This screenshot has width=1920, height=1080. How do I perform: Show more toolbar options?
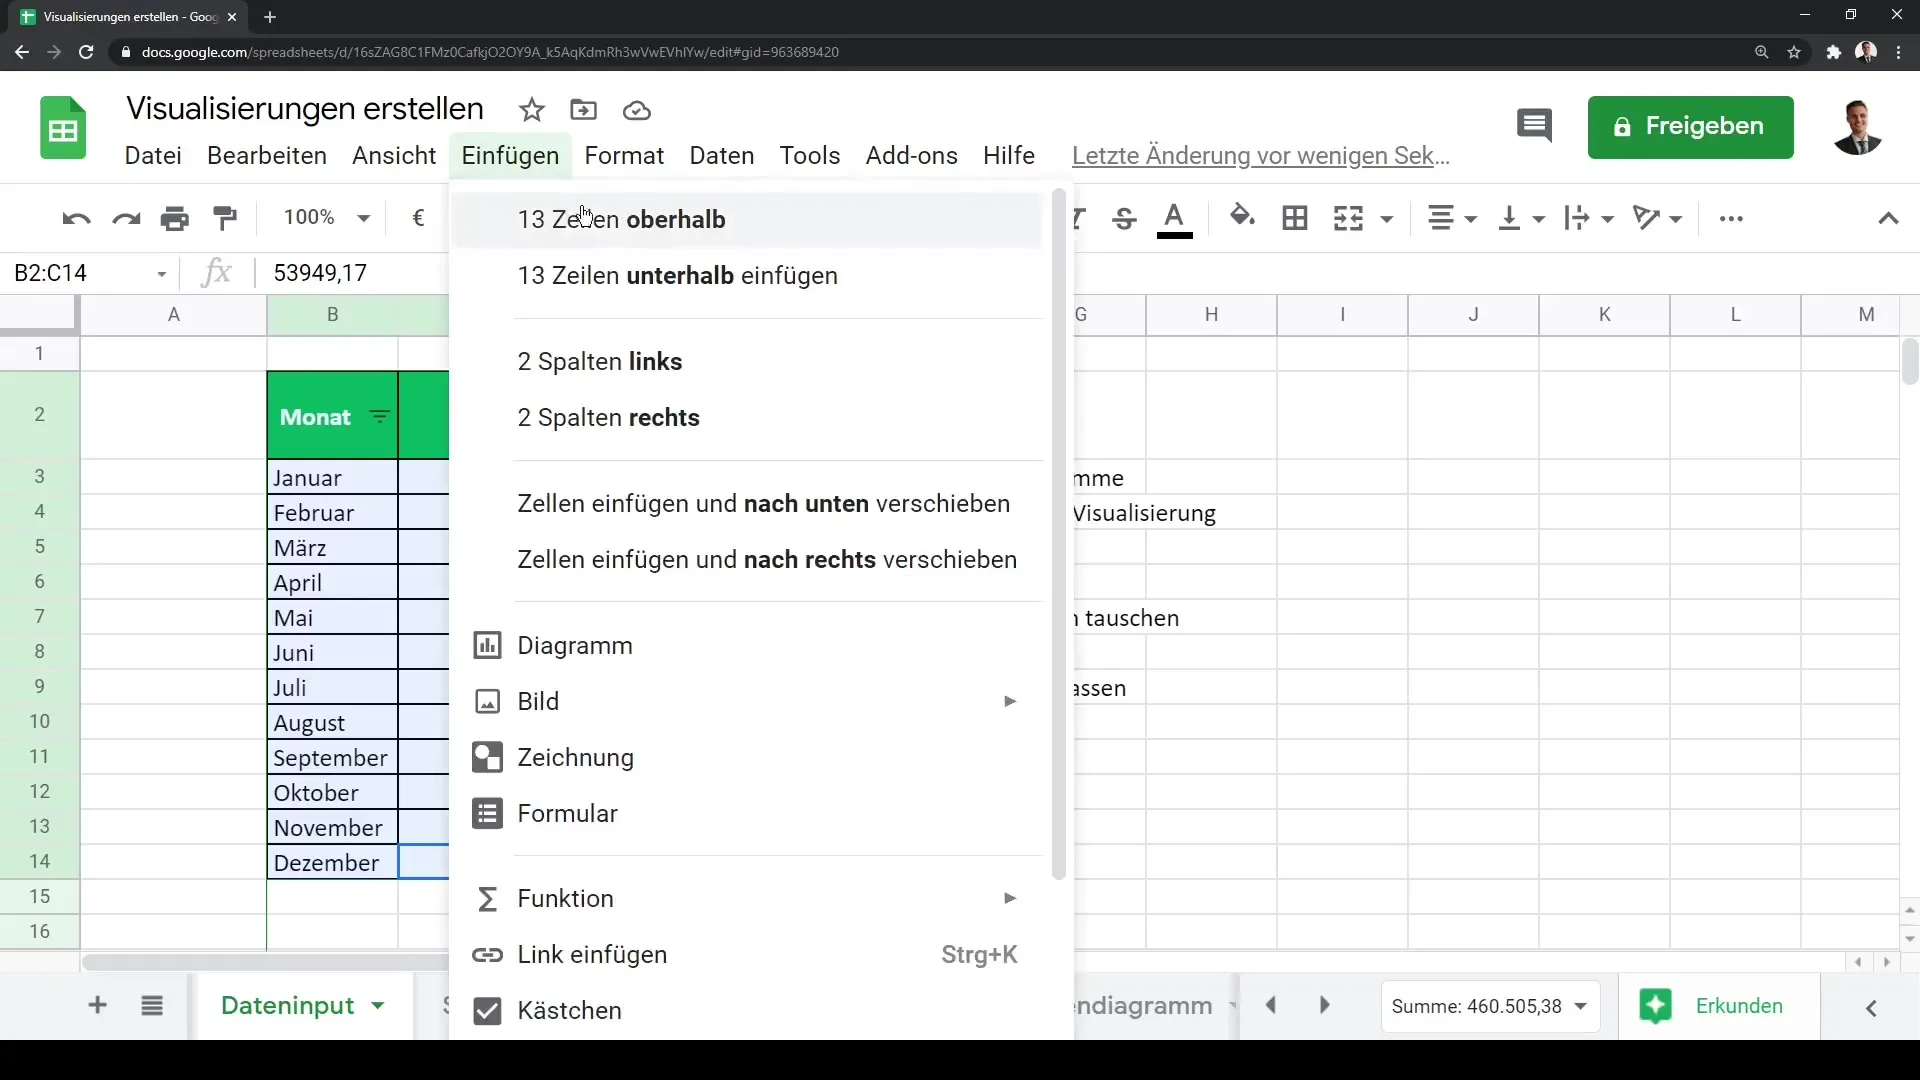pos(1731,218)
